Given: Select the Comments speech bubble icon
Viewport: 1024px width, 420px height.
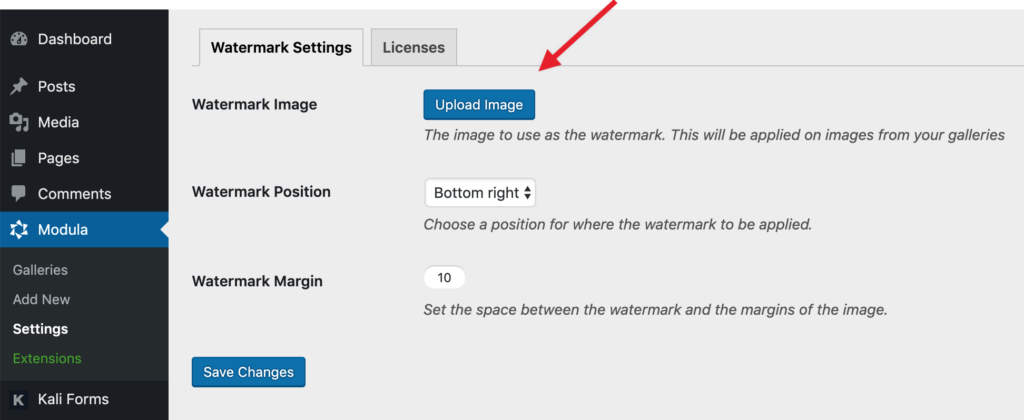Looking at the screenshot, I should (x=19, y=194).
